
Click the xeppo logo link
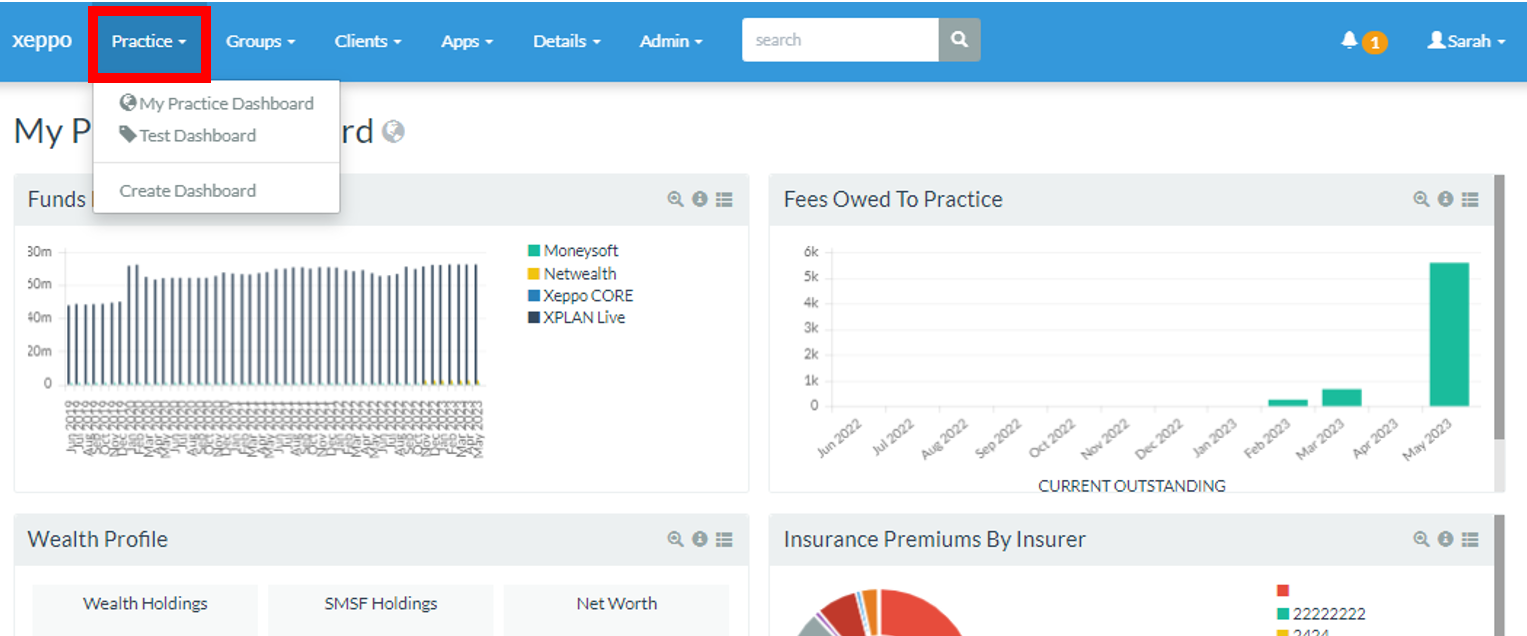click(42, 41)
